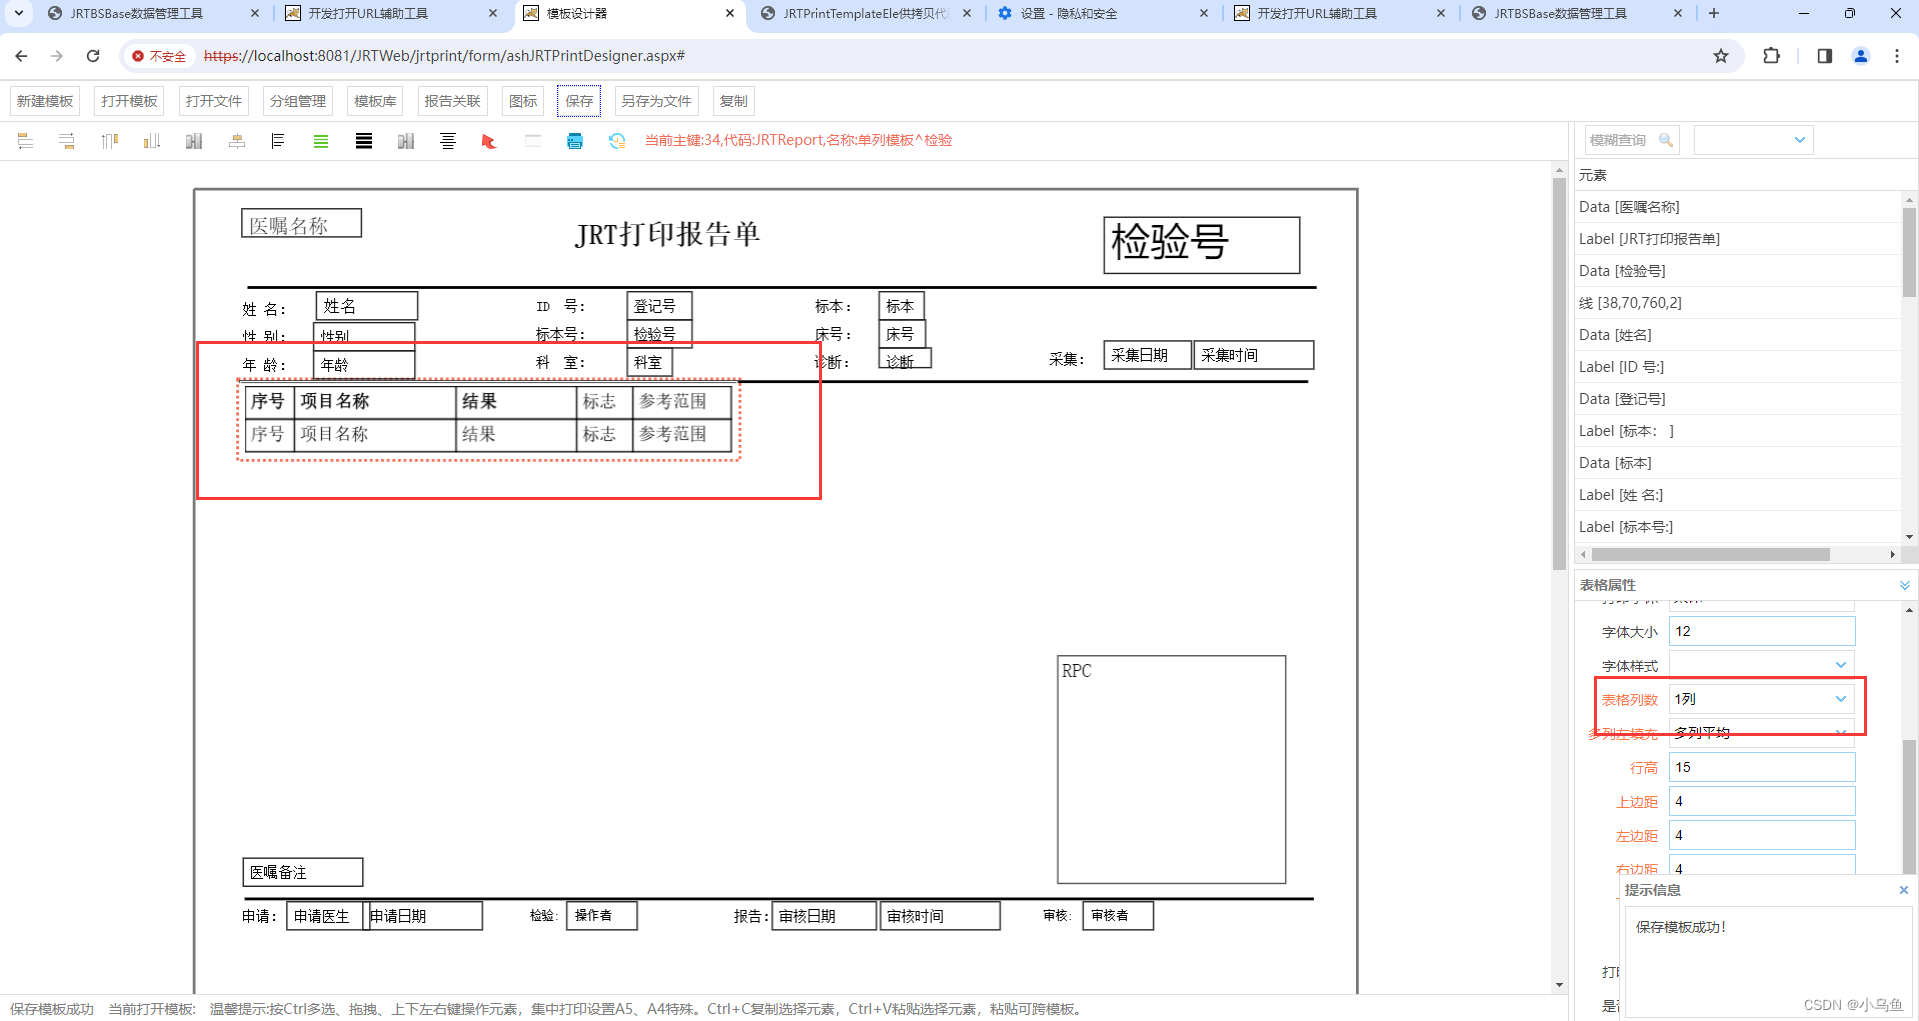
Task: Click the element list horizontal scrollbar
Action: 1710,554
